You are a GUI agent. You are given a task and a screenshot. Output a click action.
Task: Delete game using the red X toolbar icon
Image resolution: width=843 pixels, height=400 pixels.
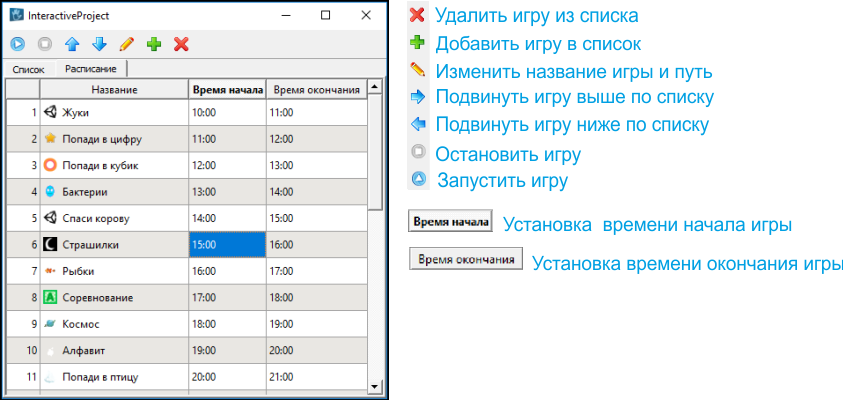[181, 44]
